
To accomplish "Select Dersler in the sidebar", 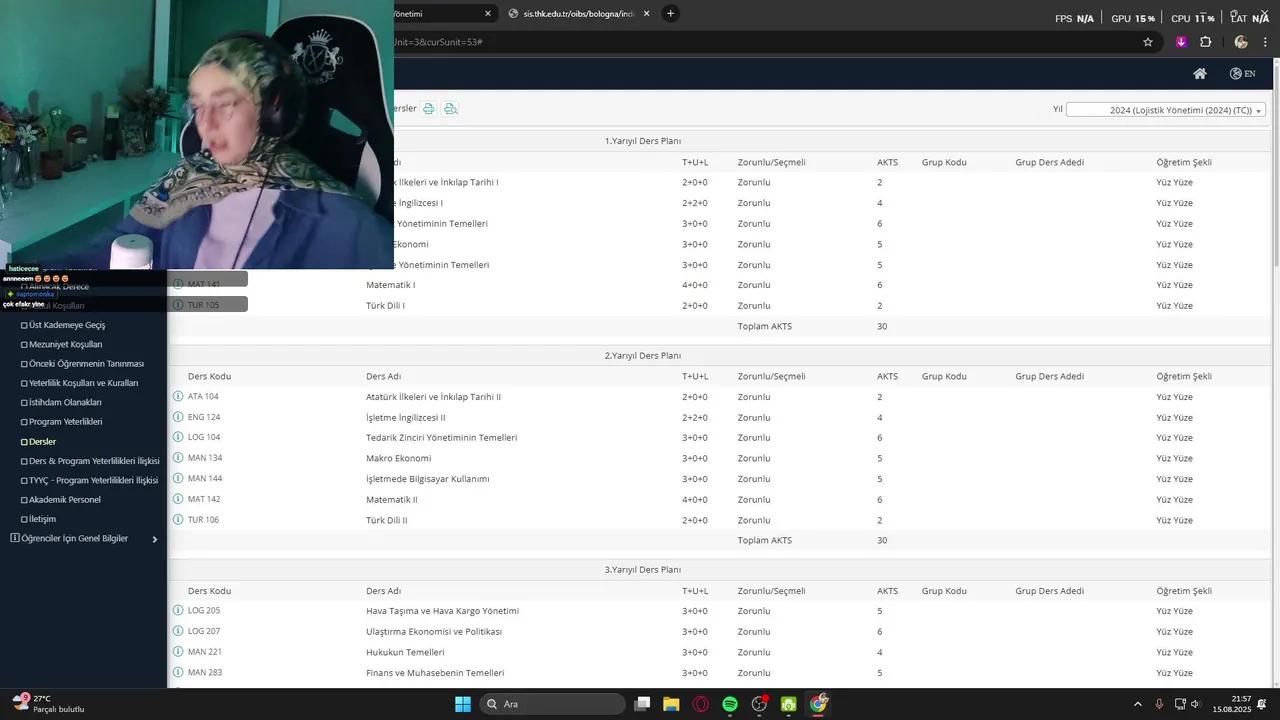I will tap(42, 442).
